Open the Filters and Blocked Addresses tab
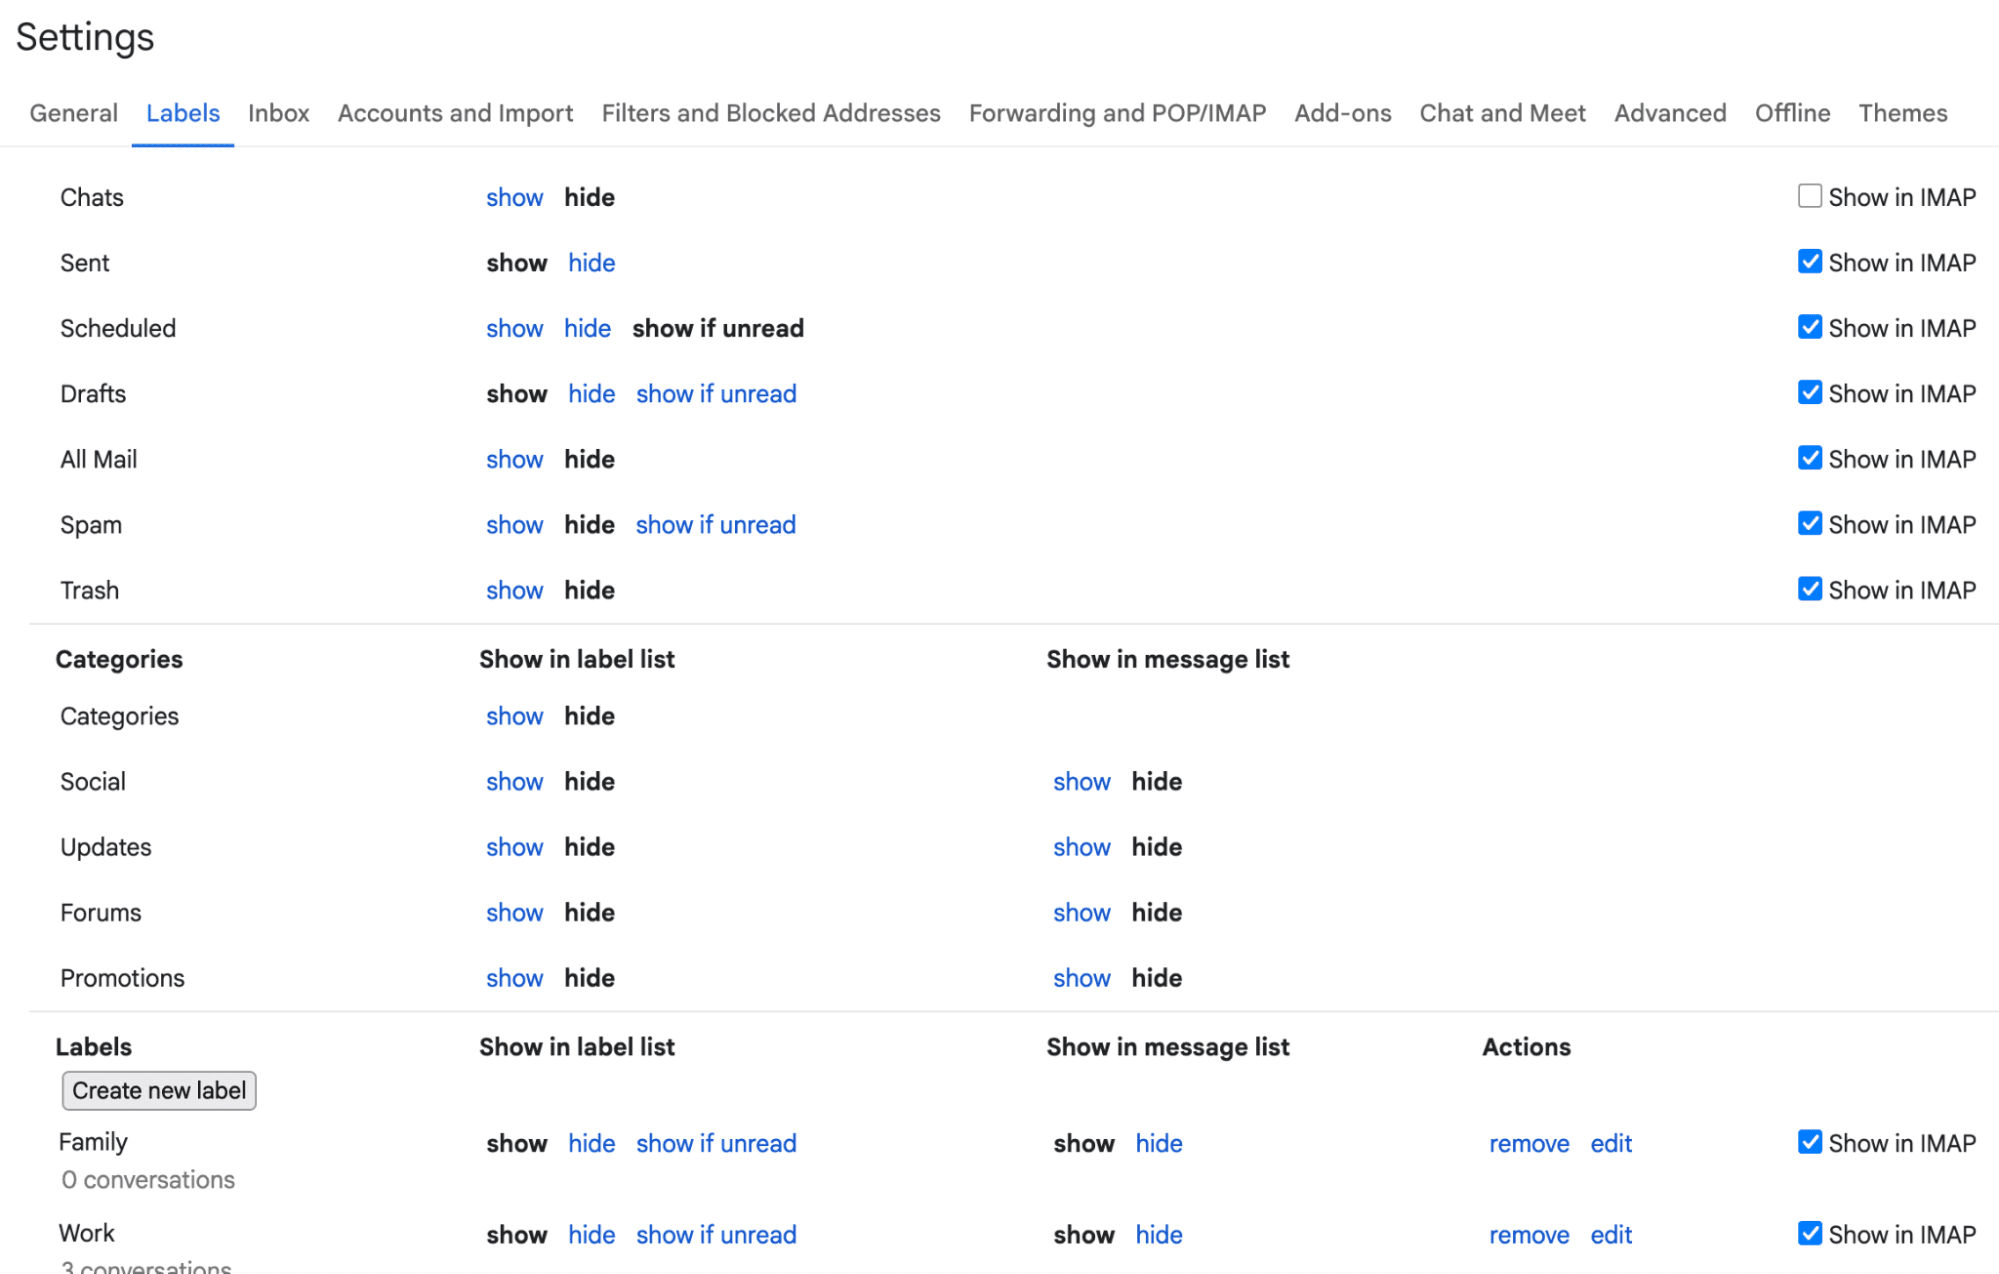The image size is (1999, 1274). click(x=769, y=113)
